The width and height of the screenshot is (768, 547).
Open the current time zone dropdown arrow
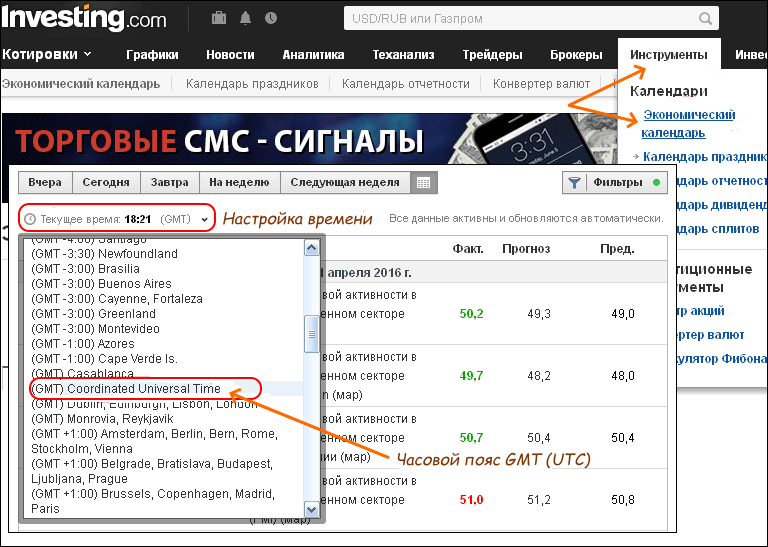click(204, 219)
